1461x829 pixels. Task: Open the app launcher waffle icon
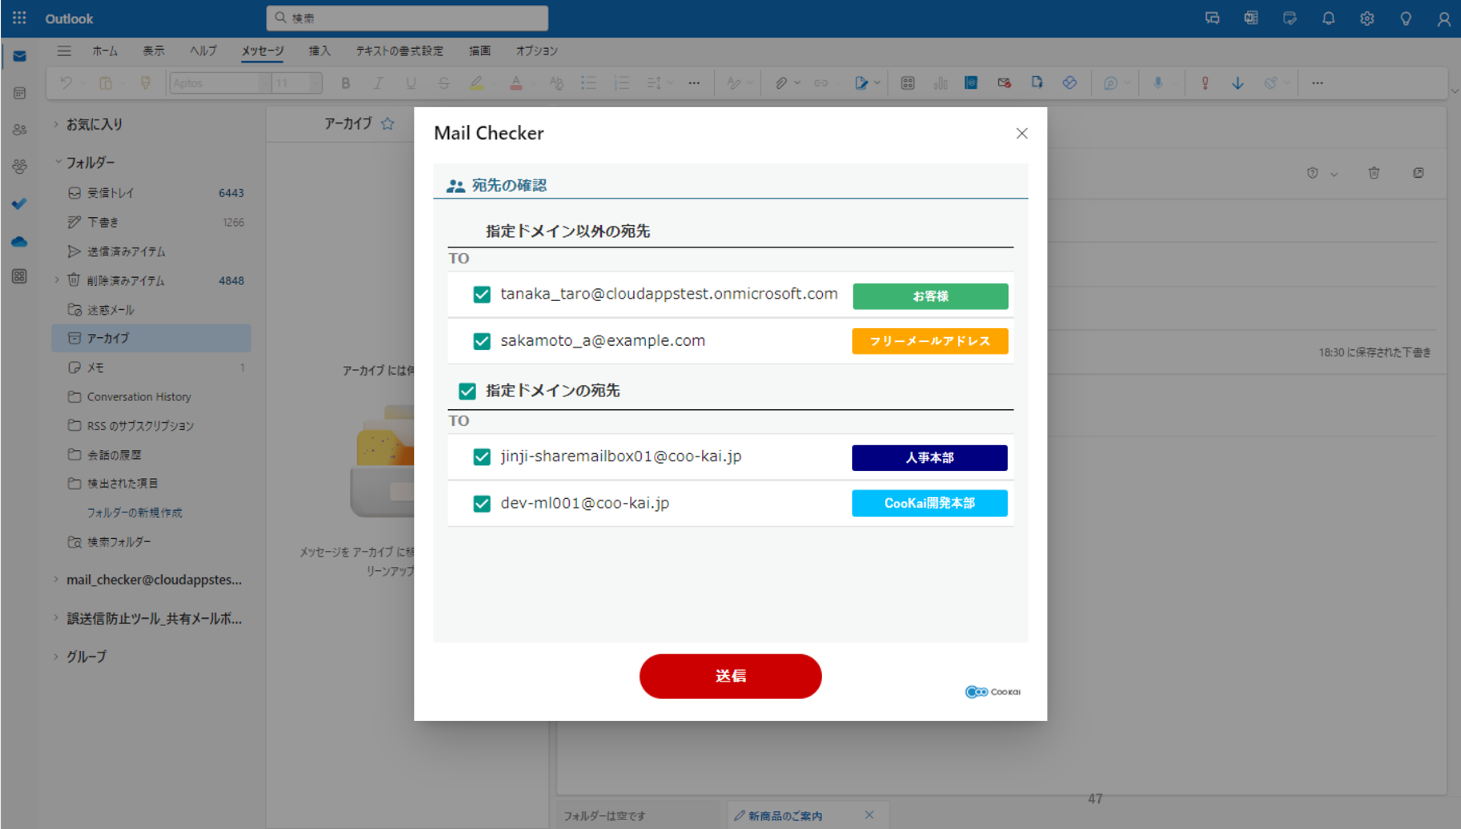pos(19,18)
